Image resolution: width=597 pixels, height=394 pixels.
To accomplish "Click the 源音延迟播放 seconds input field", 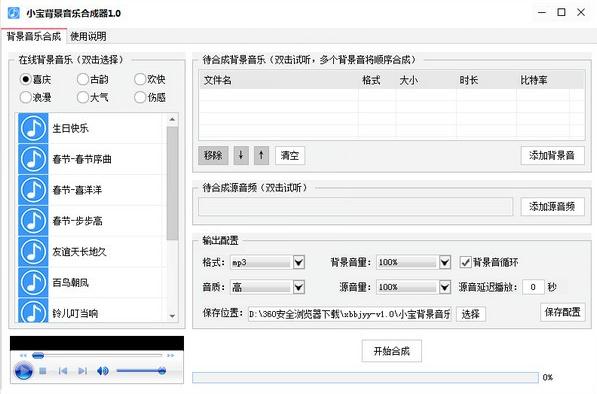I will click(533, 287).
